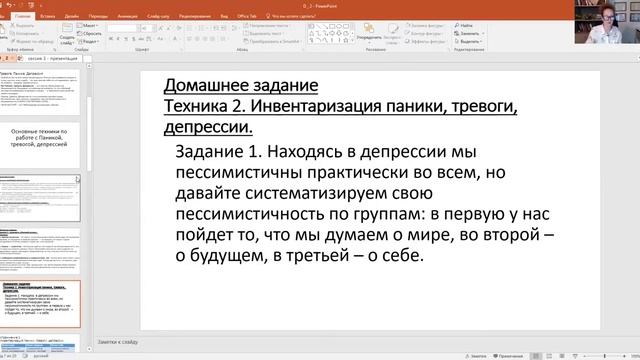640x360 pixels.
Task: Apply a bulleted list
Action: pyautogui.click(x=190, y=28)
